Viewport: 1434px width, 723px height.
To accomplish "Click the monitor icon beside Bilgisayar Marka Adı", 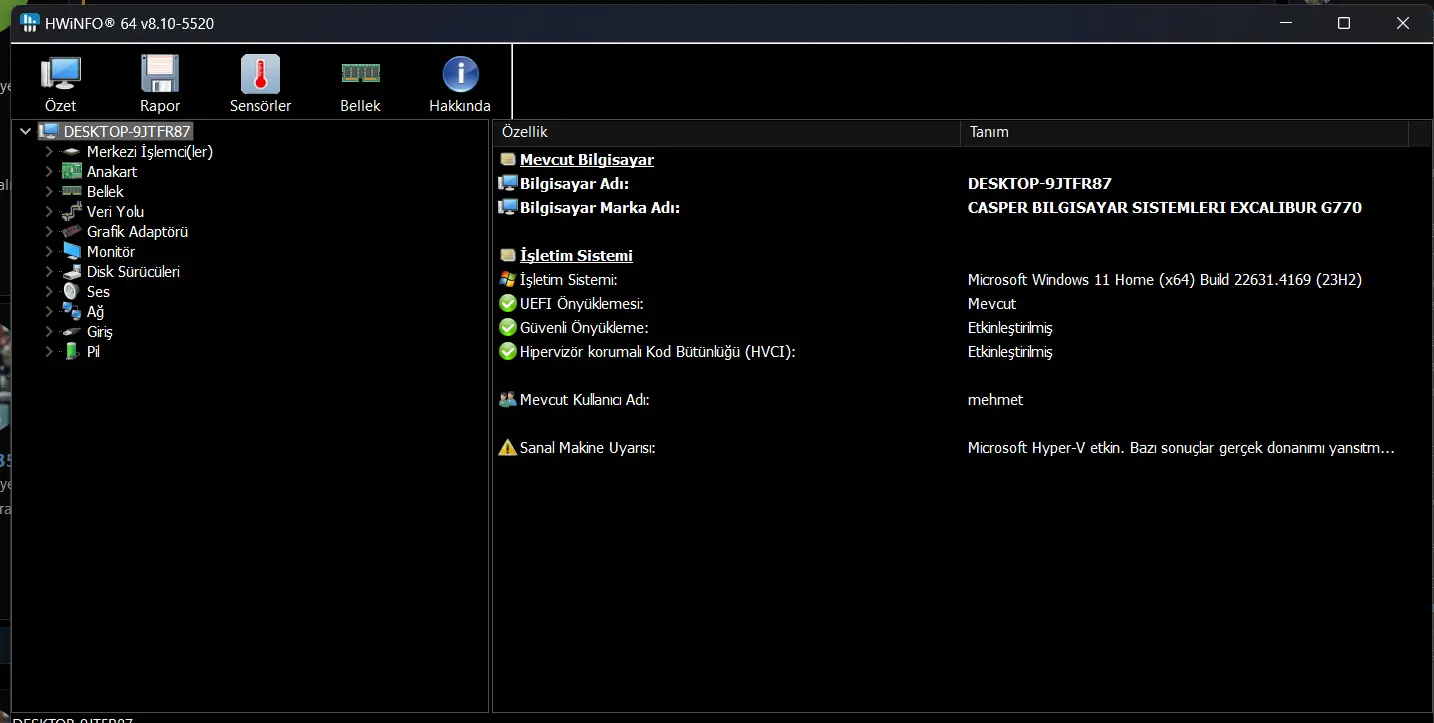I will tap(508, 208).
